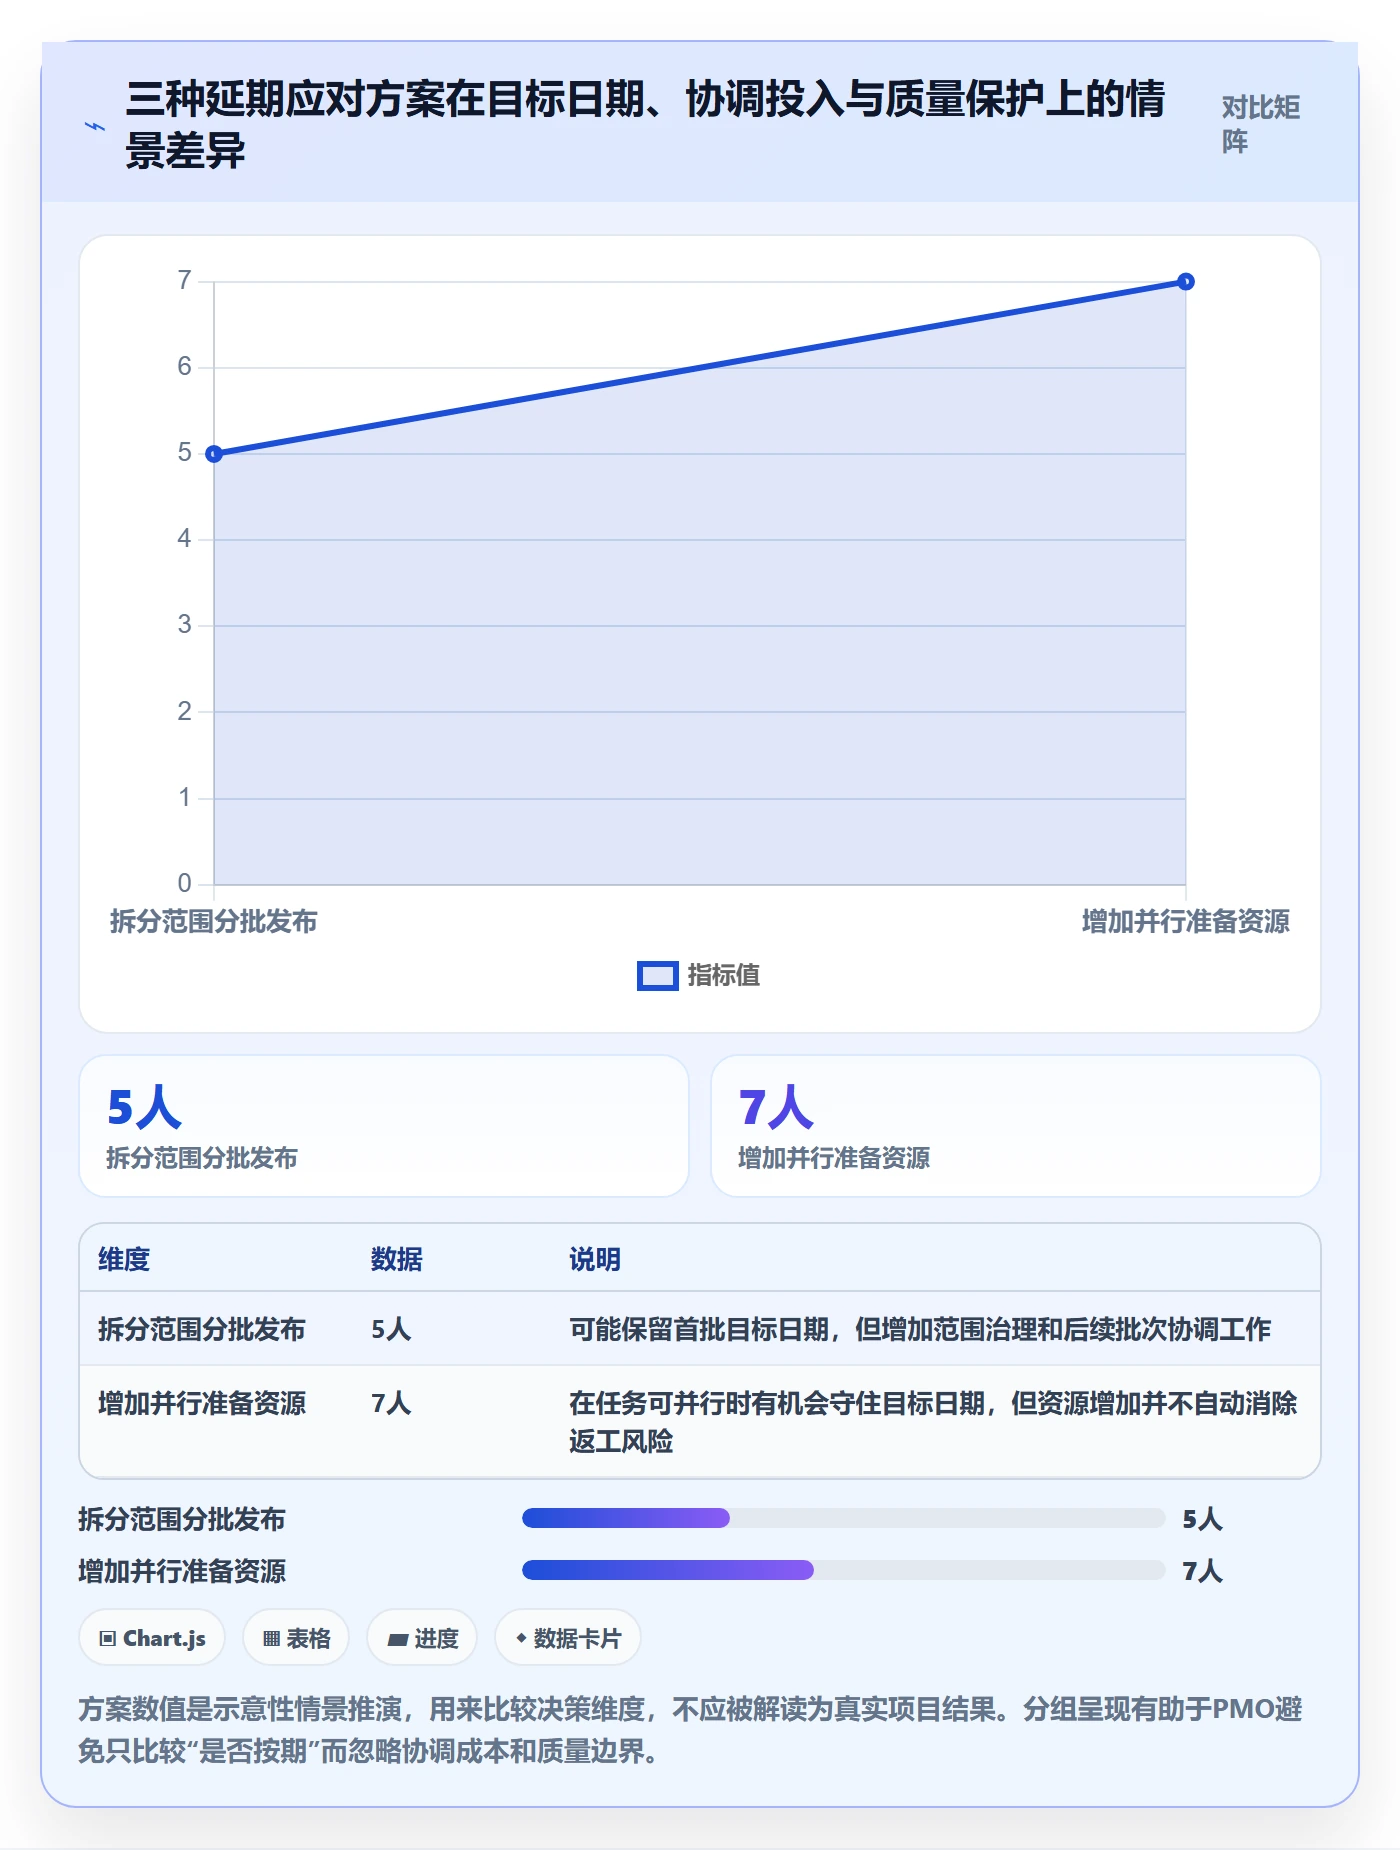Click the 进度 tag chip
The image size is (1400, 1850).
pyautogui.click(x=422, y=1638)
